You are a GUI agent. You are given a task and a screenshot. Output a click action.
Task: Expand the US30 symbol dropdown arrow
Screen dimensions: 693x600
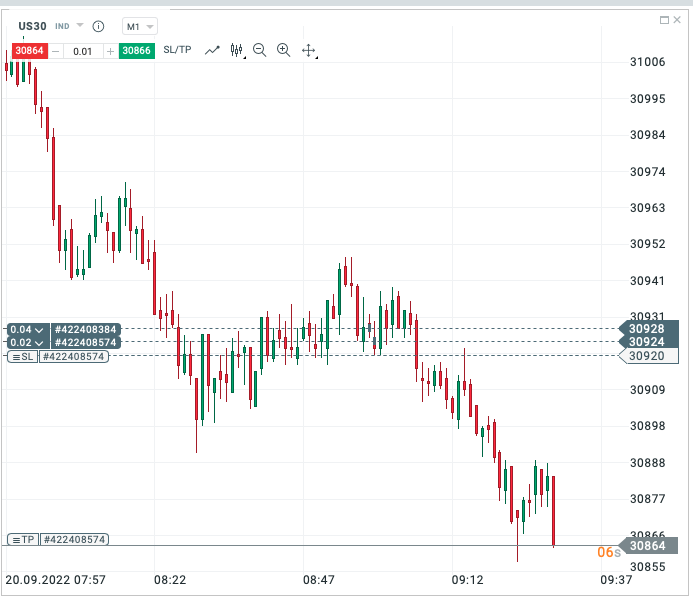[80, 25]
